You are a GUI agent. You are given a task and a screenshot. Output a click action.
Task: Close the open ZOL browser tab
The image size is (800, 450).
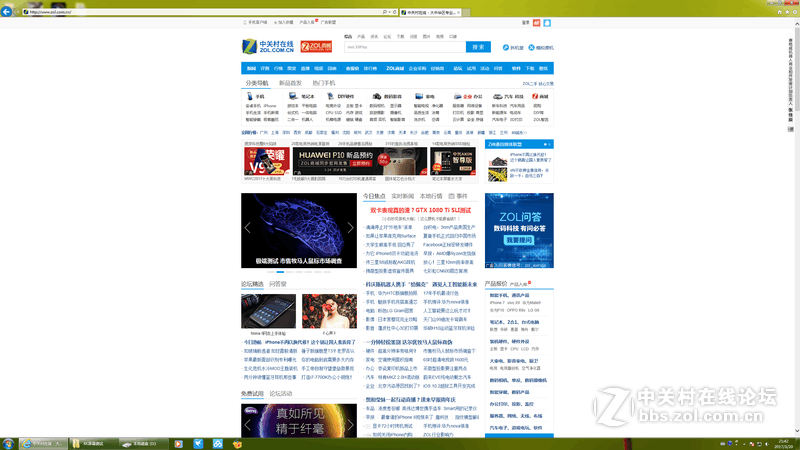(x=458, y=12)
